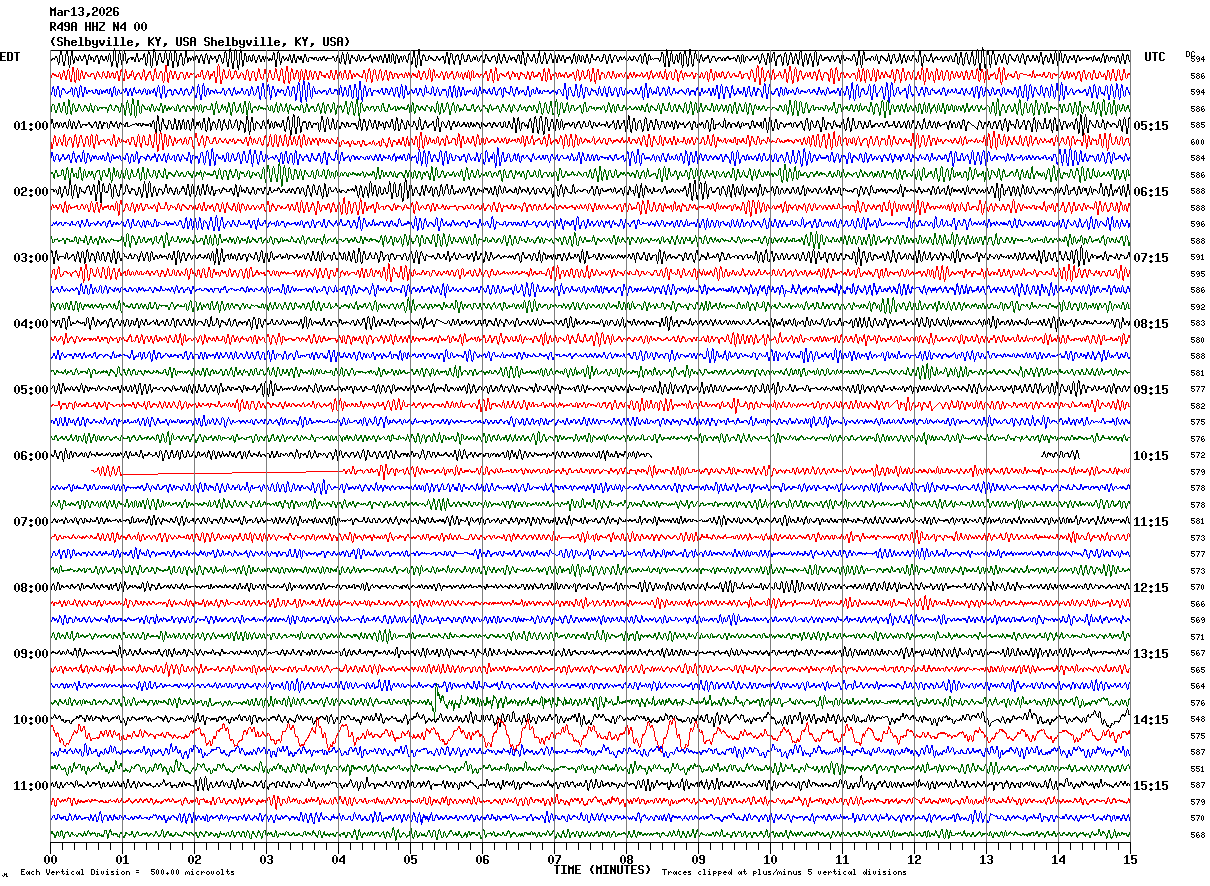The image size is (1210, 886).
Task: Click minute tick label "13" on time axis
Action: point(986,859)
